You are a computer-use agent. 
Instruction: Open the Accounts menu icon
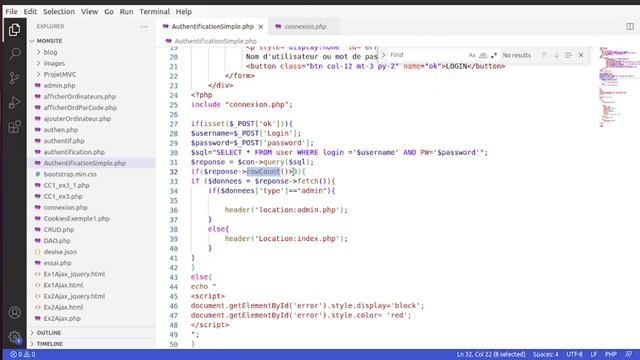[14, 313]
